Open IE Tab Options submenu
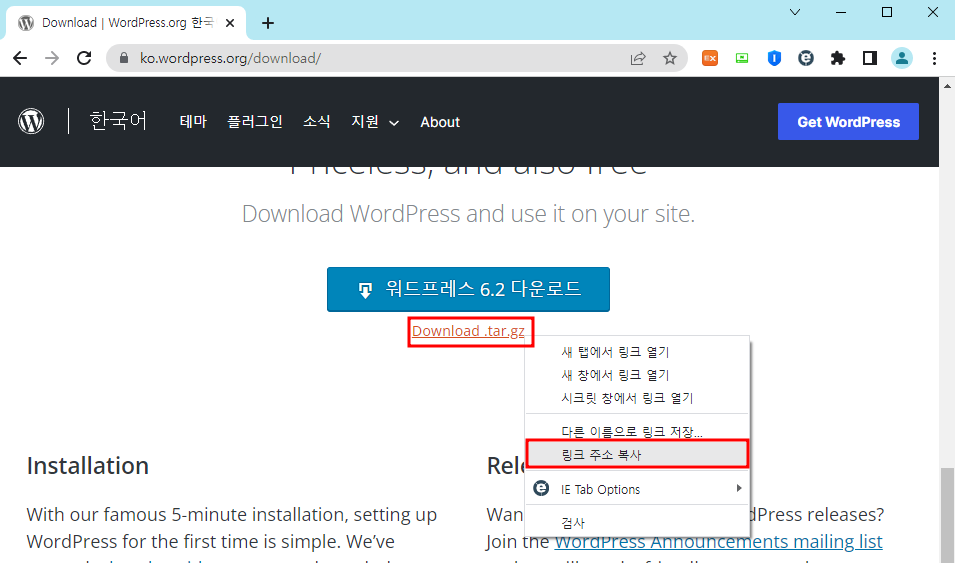 click(636, 489)
